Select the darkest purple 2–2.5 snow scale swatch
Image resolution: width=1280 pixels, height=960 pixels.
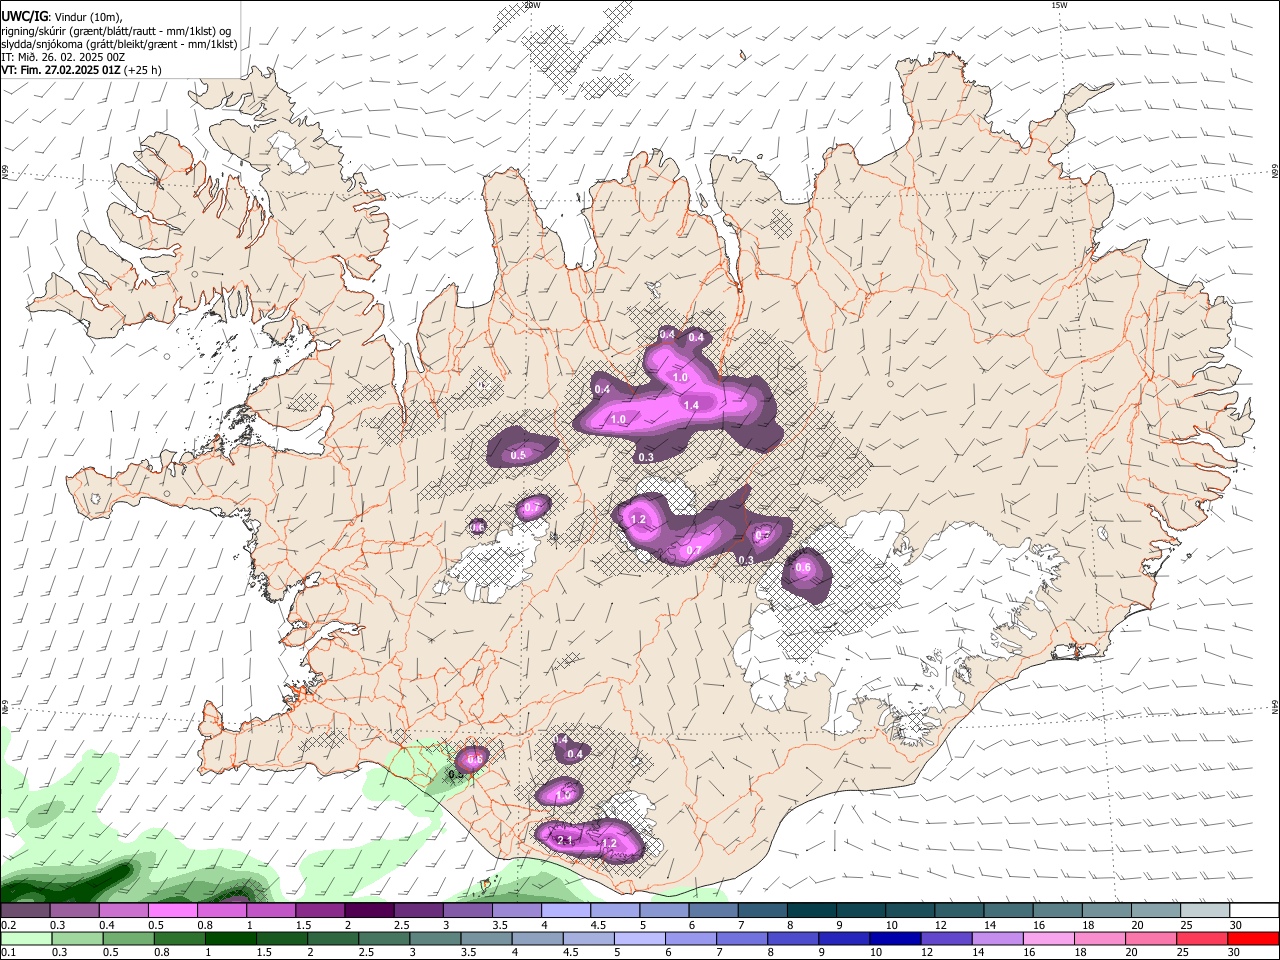369,911
